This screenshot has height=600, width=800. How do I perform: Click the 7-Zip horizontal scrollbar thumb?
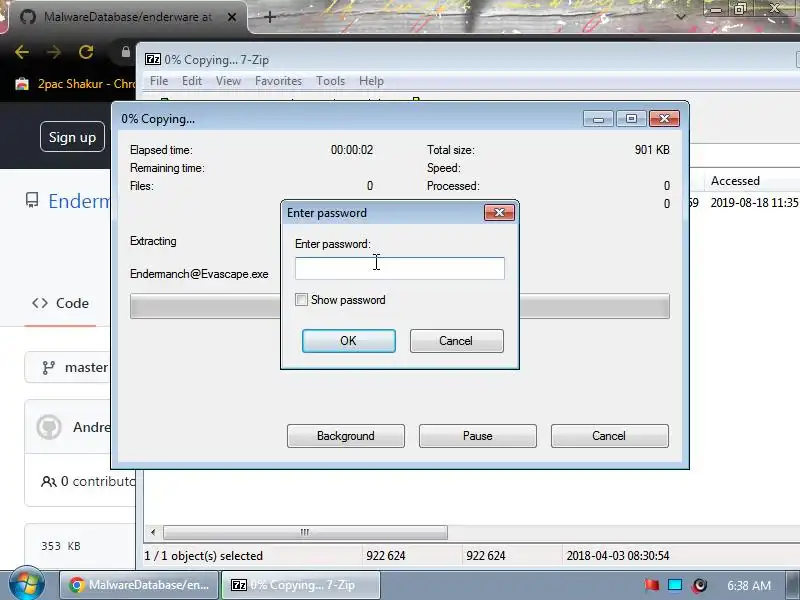click(x=305, y=532)
